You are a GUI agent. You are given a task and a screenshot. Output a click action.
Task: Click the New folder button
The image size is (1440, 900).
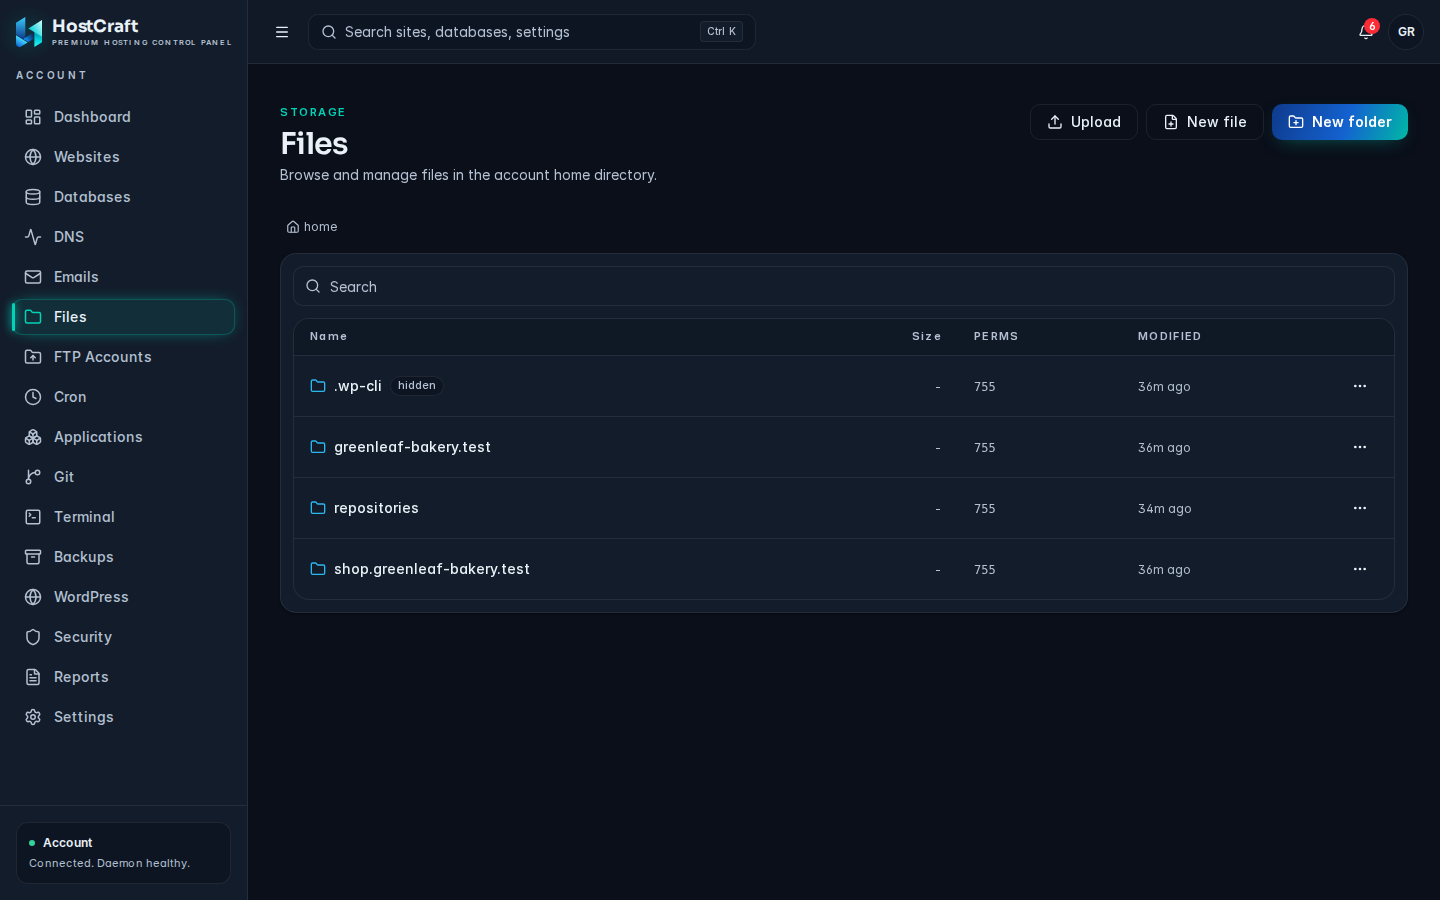1340,122
